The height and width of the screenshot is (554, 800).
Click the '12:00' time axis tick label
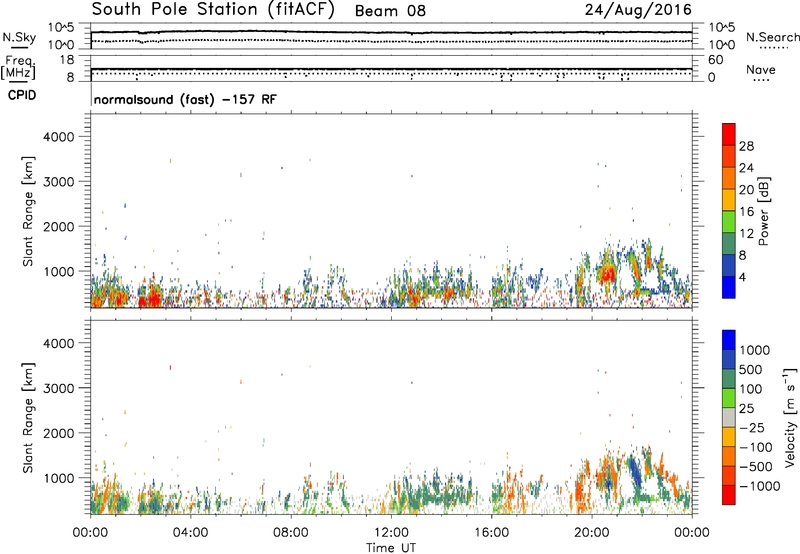point(391,533)
